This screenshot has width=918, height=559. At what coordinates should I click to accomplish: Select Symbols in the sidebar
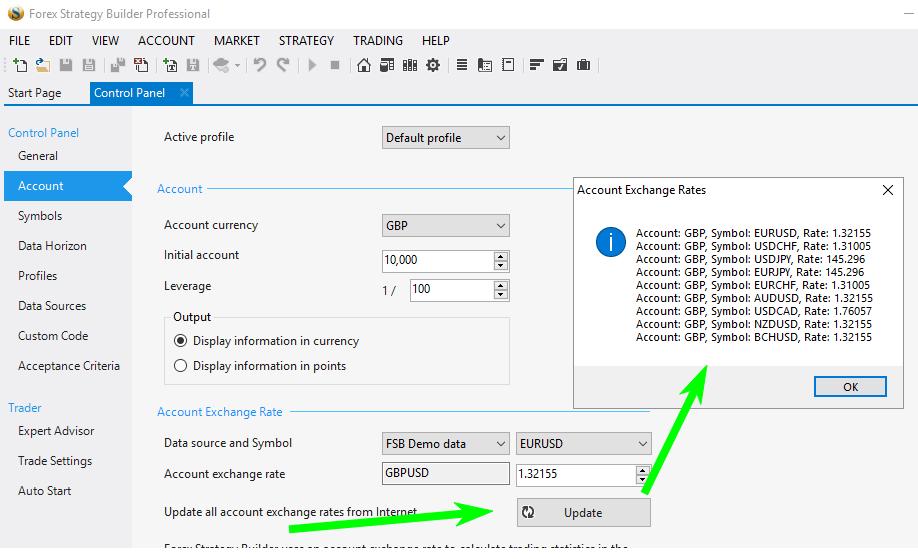40,215
